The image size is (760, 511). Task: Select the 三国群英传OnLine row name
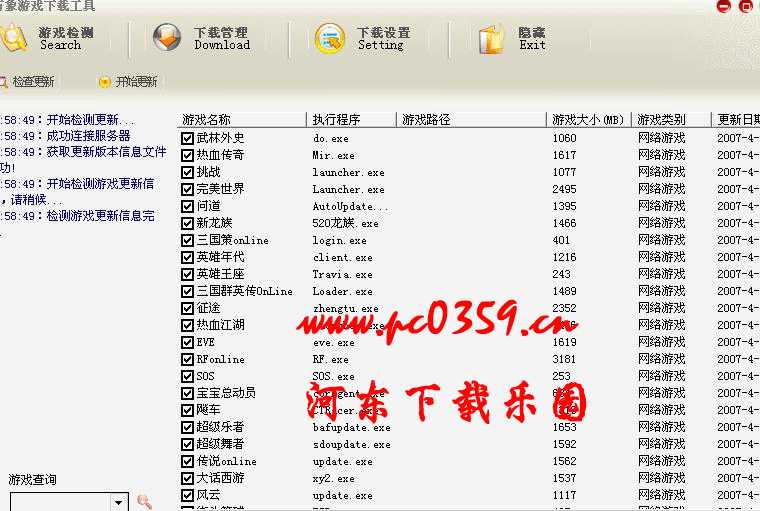(x=245, y=291)
